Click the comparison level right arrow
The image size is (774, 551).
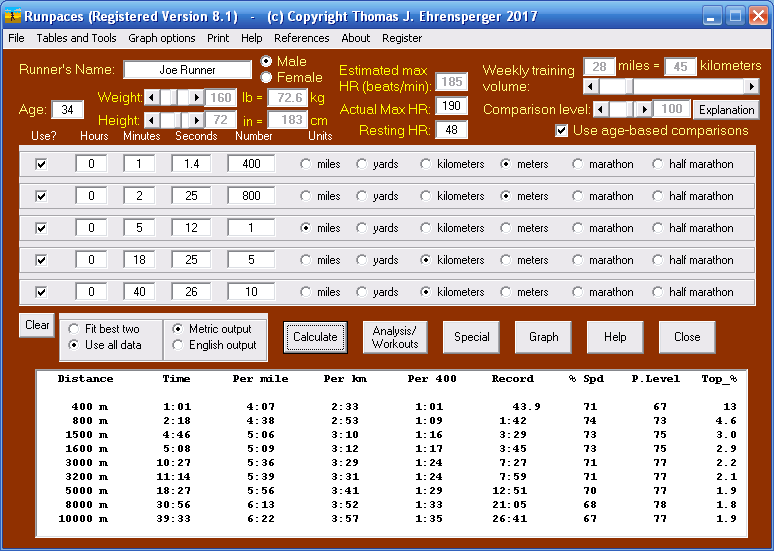point(645,109)
